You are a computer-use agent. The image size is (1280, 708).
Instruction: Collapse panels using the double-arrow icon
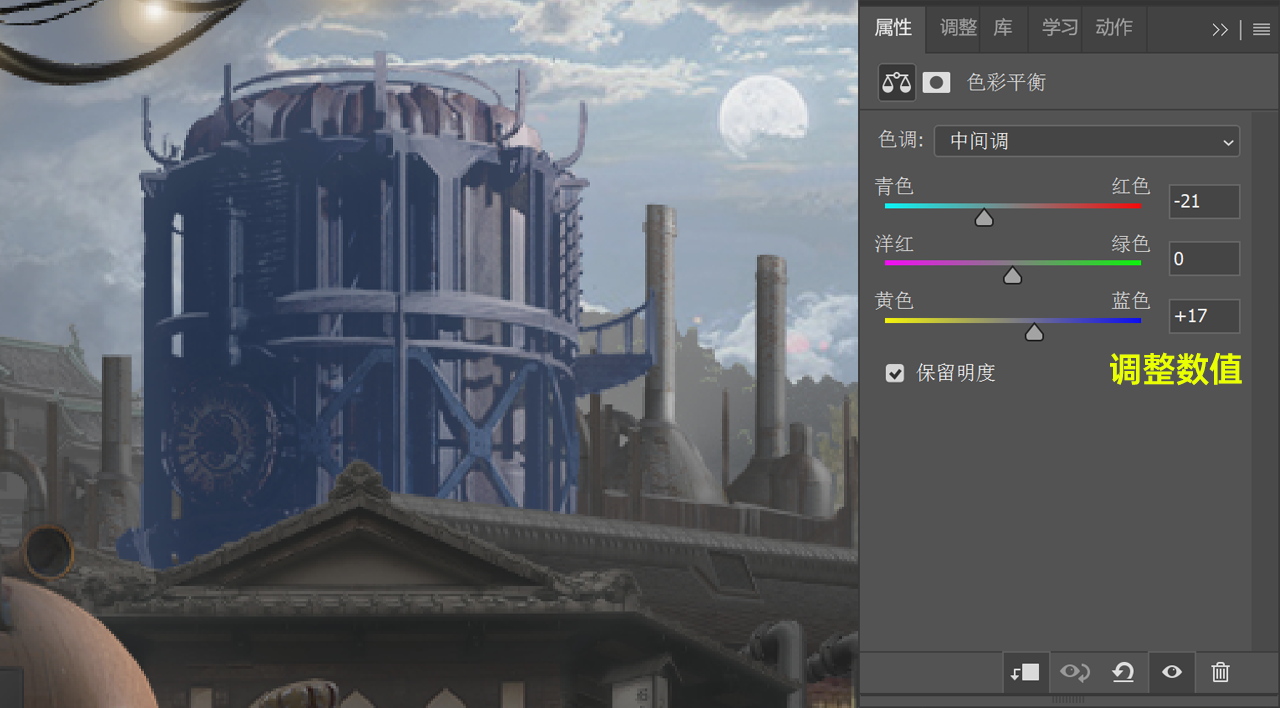tap(1220, 30)
